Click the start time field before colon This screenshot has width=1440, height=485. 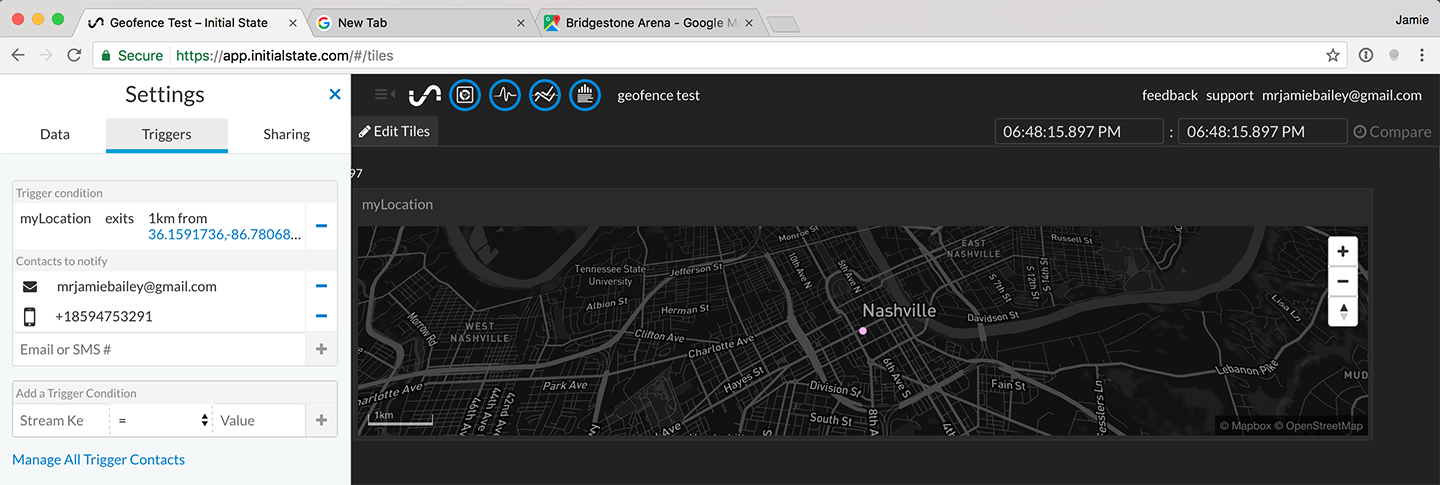(x=1079, y=131)
